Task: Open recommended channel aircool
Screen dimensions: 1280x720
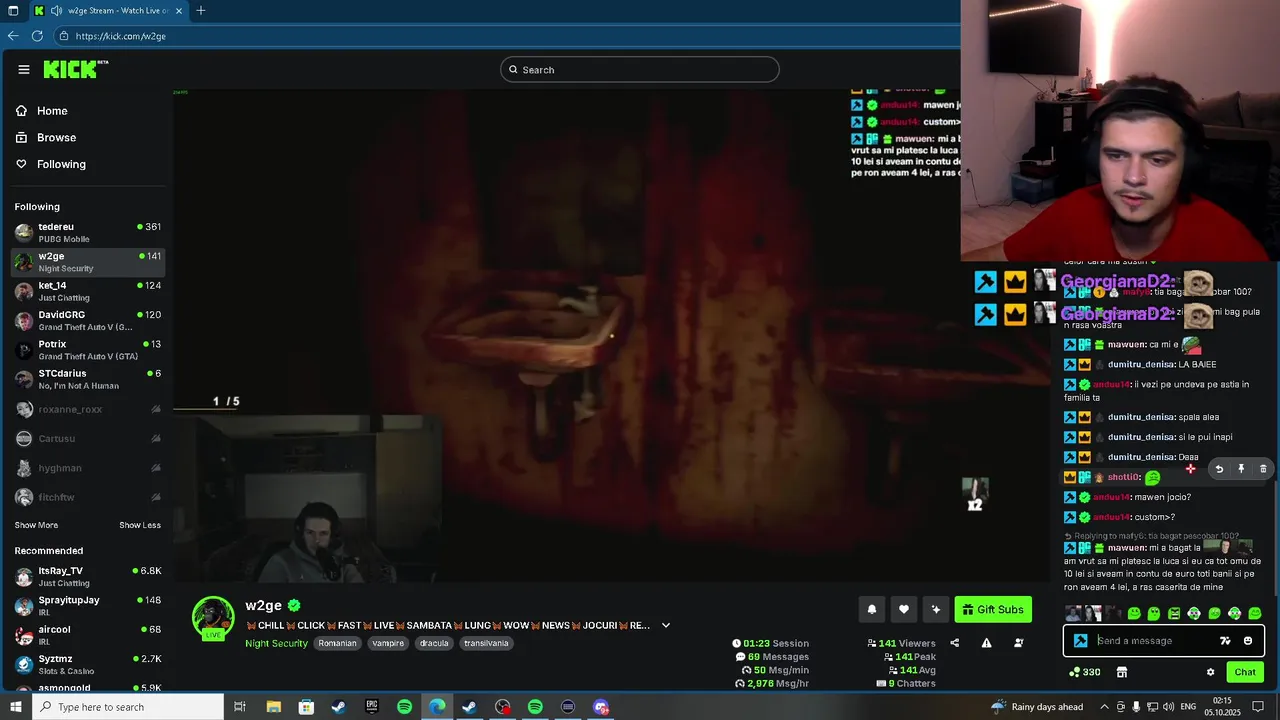Action: tap(88, 635)
